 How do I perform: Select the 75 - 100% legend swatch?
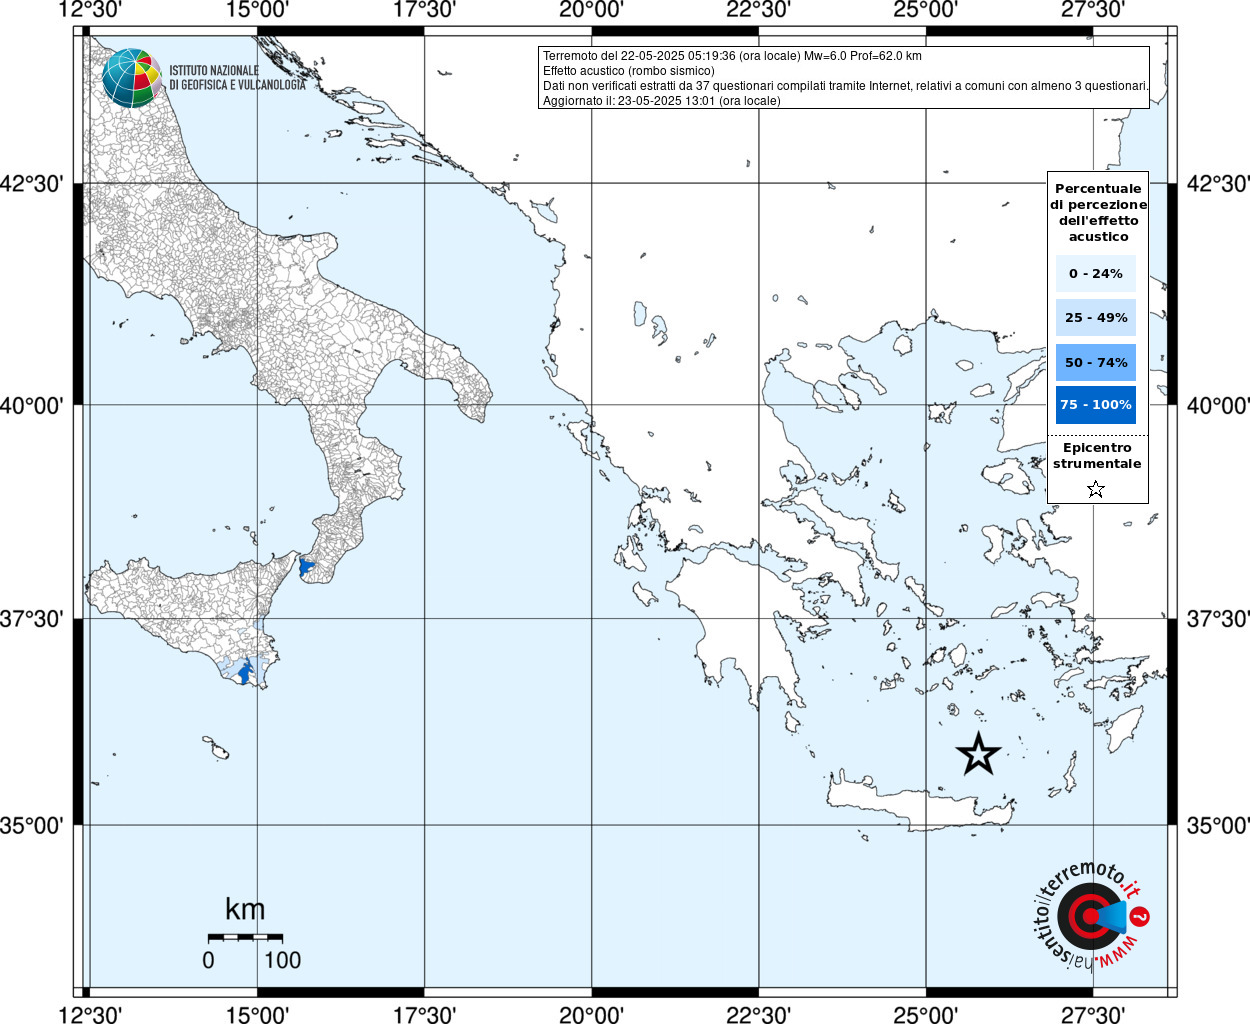1095,405
